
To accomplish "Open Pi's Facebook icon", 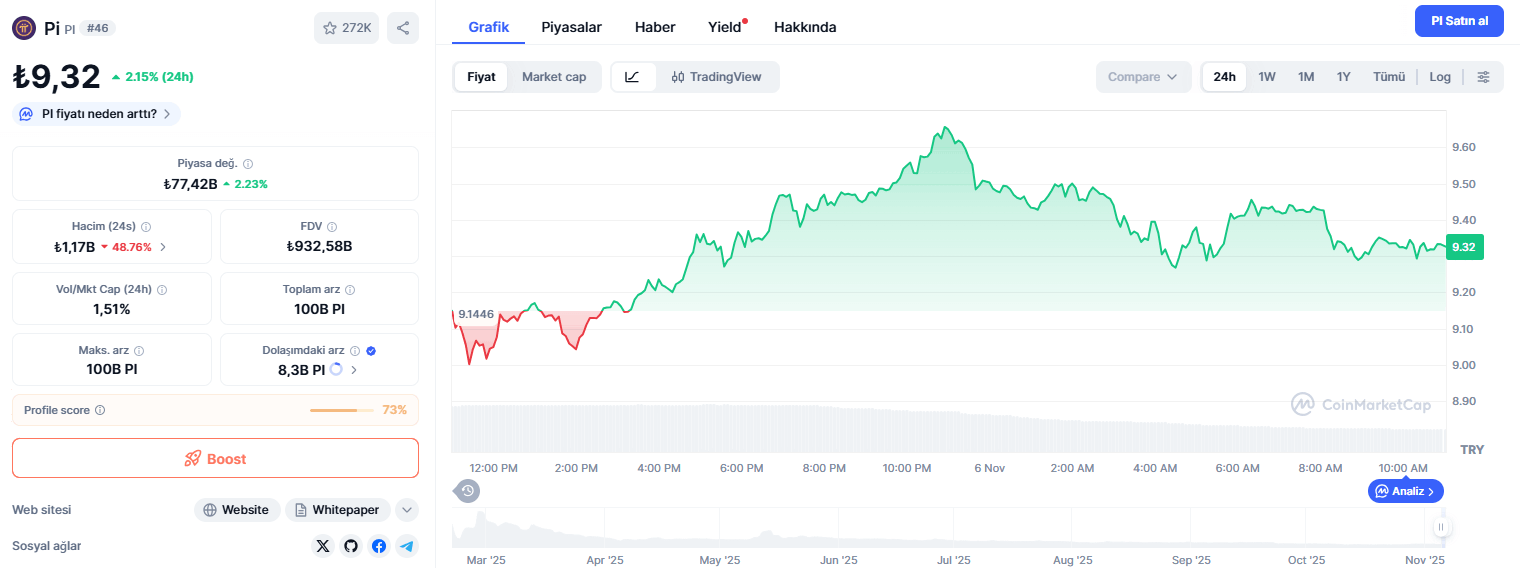I will [x=379, y=546].
